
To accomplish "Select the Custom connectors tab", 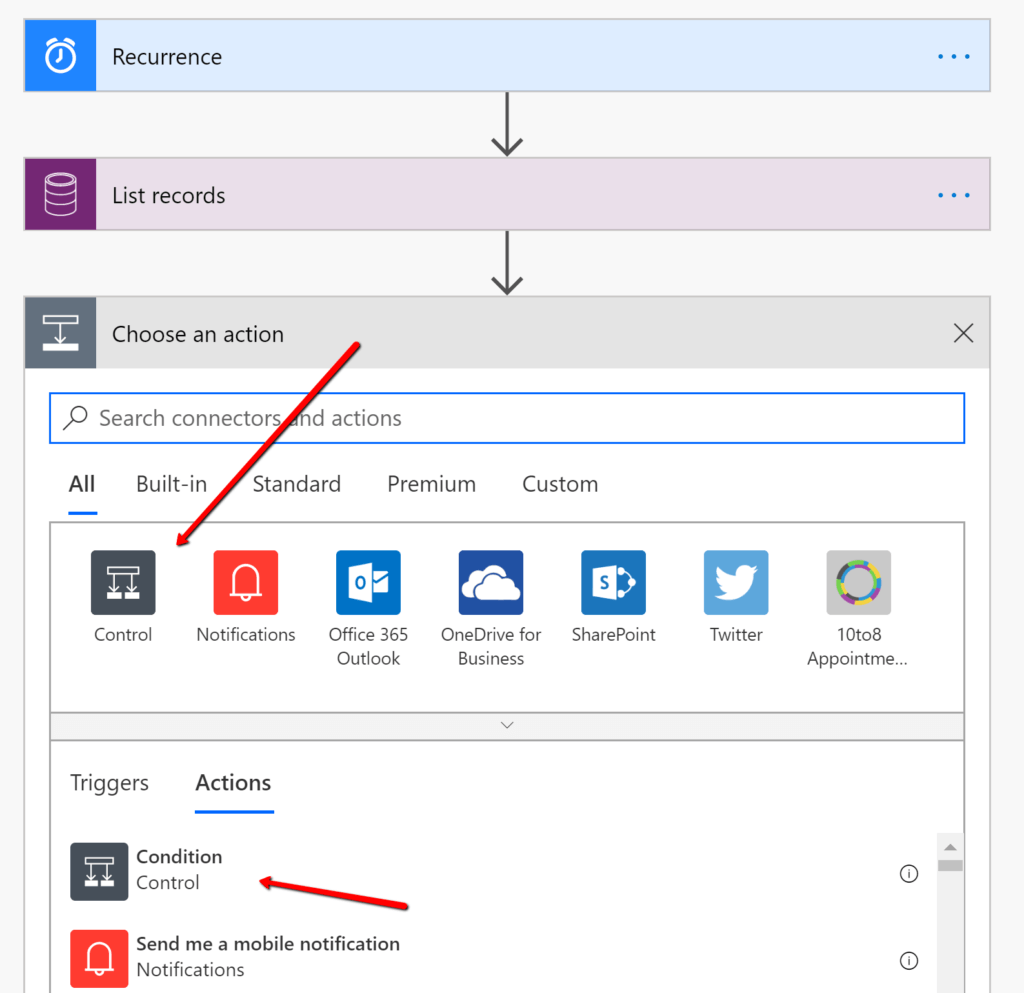I will 560,484.
